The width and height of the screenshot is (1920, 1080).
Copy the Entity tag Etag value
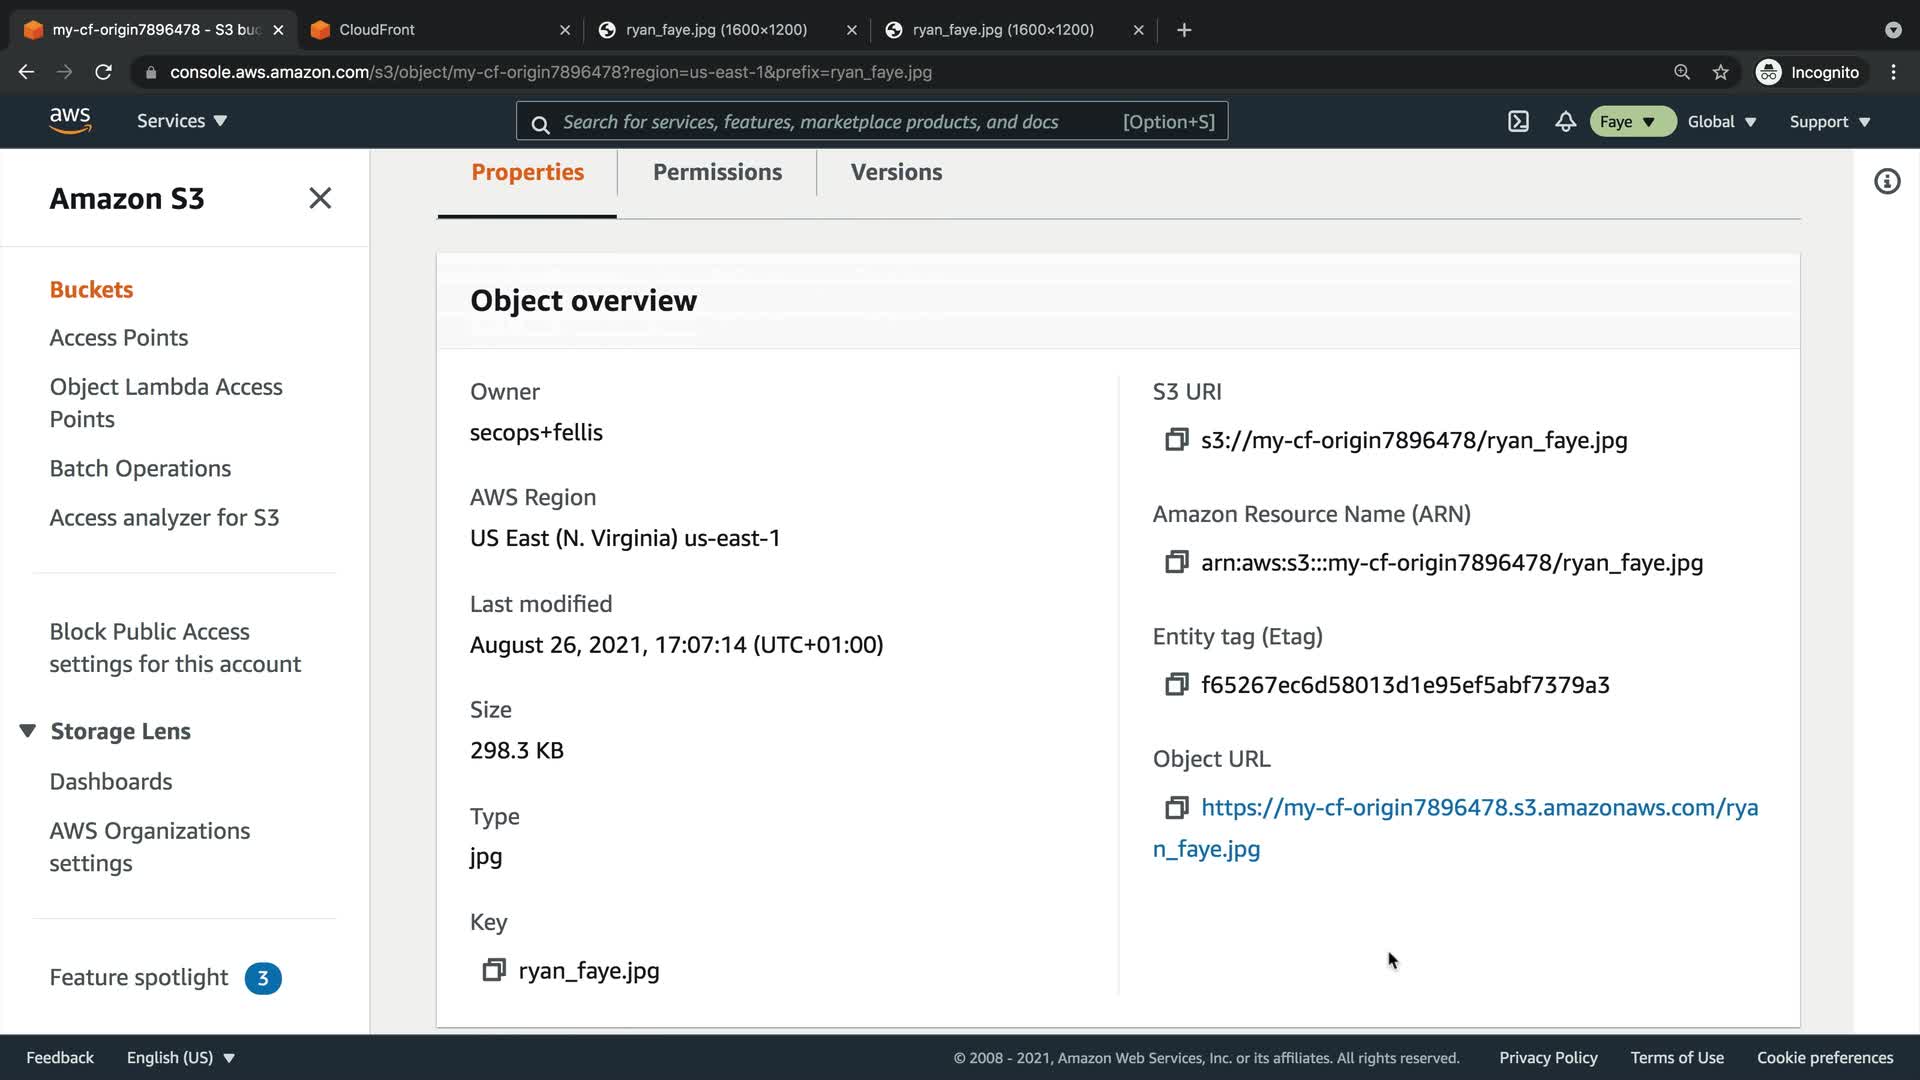[1176, 685]
